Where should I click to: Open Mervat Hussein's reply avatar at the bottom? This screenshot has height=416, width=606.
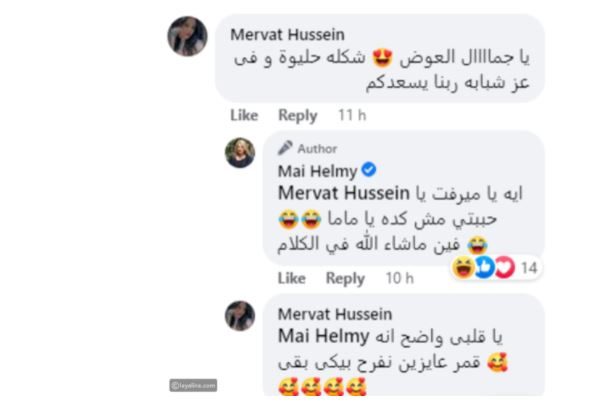point(240,316)
